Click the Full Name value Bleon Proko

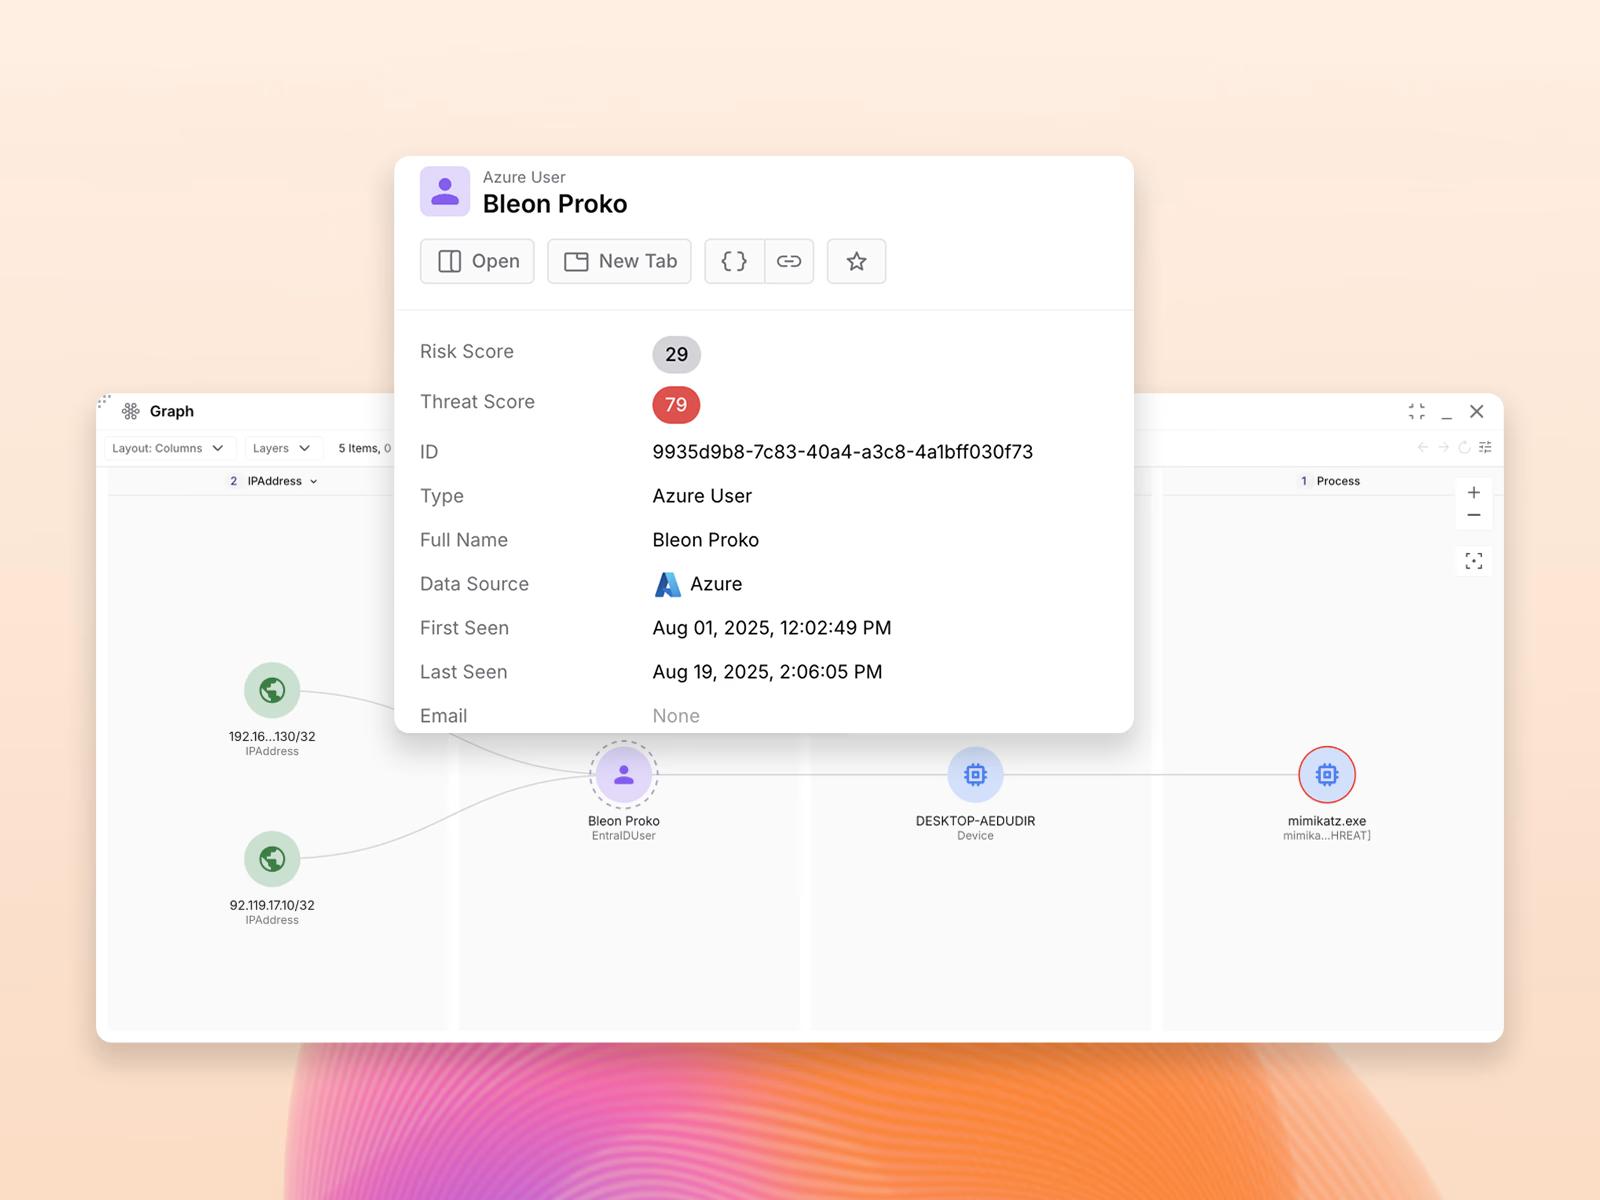tap(705, 540)
